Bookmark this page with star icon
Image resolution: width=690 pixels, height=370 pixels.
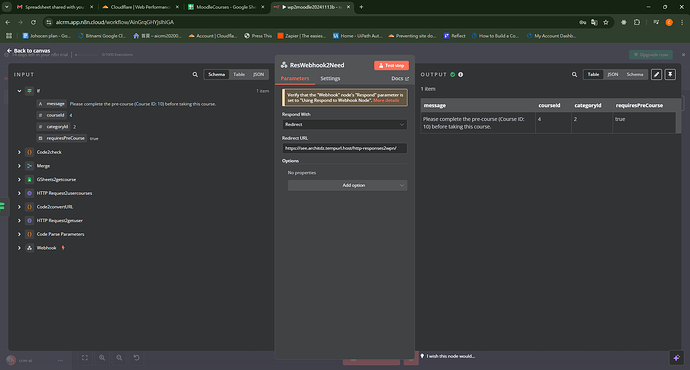[x=606, y=22]
